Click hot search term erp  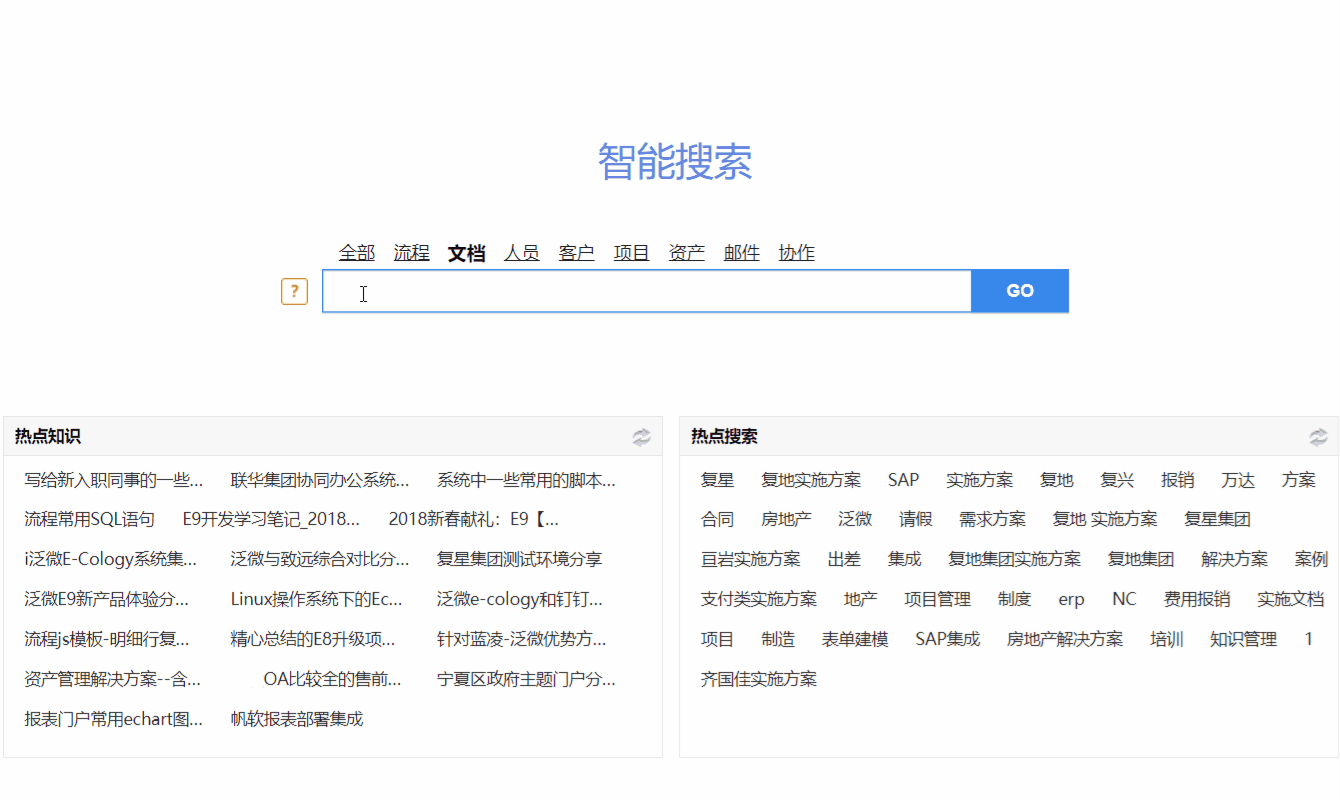1072,600
